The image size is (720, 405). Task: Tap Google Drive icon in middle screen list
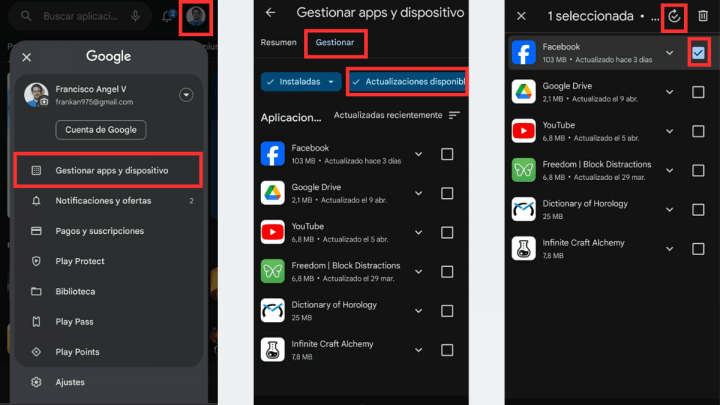tap(273, 193)
